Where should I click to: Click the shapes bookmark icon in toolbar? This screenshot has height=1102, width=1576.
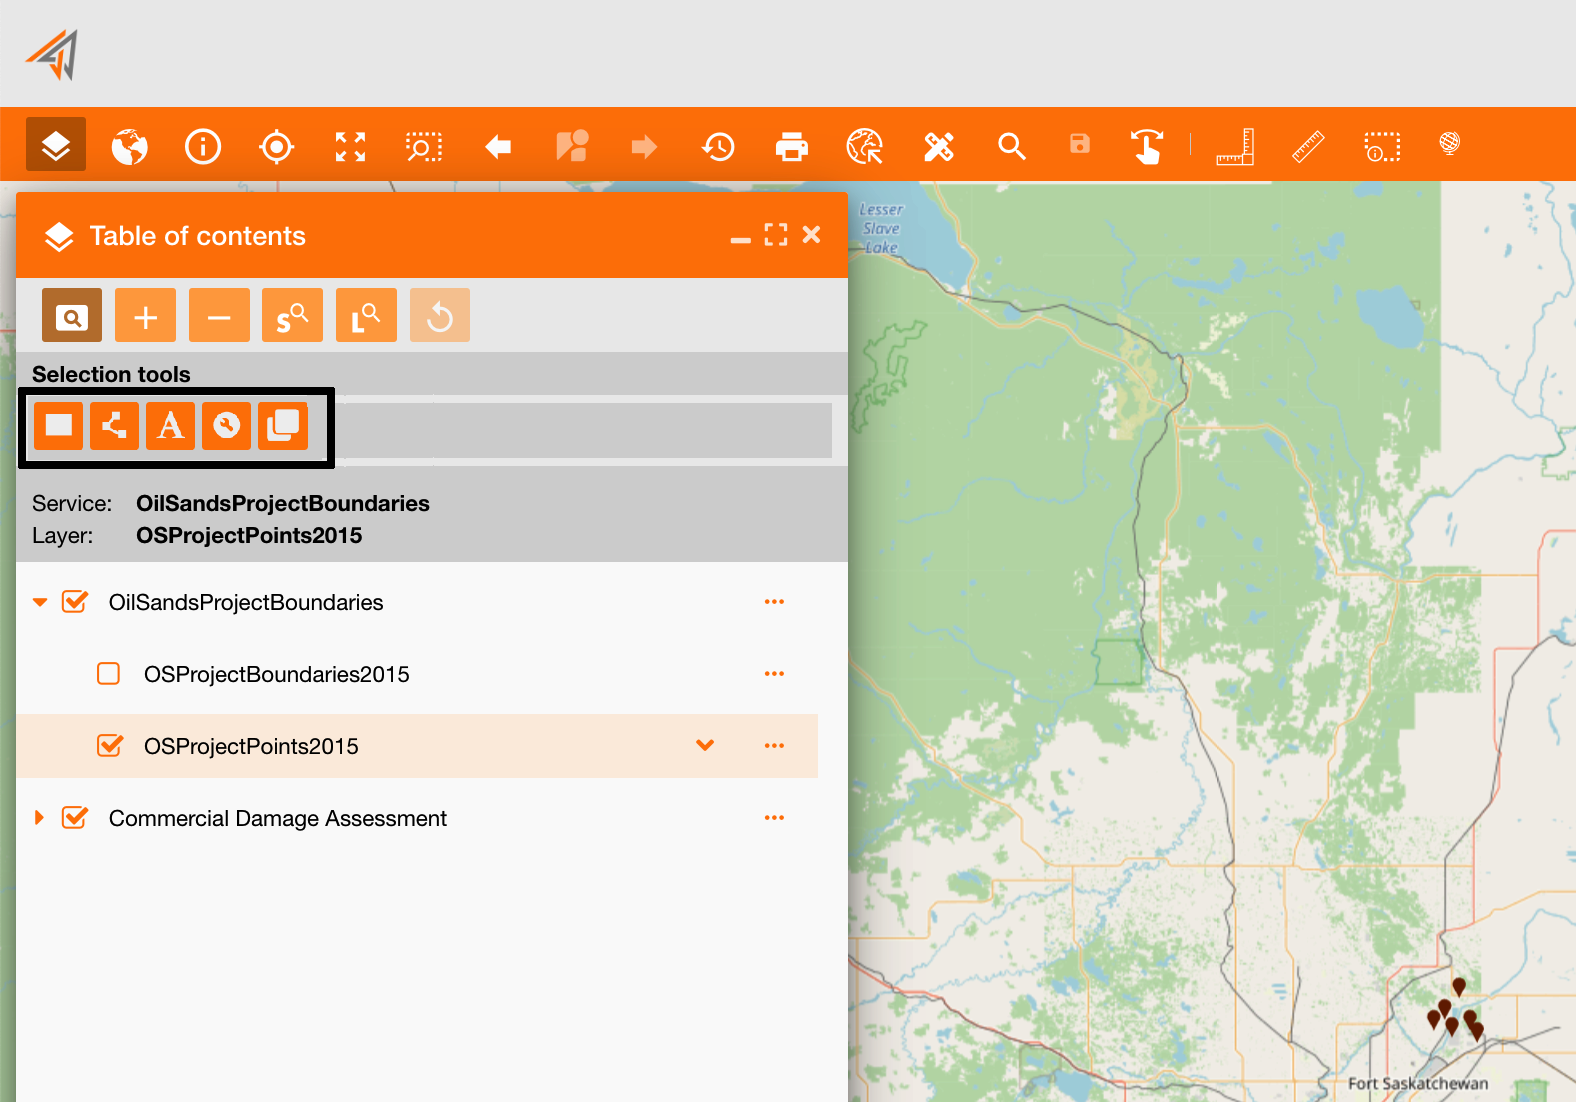pyautogui.click(x=572, y=146)
